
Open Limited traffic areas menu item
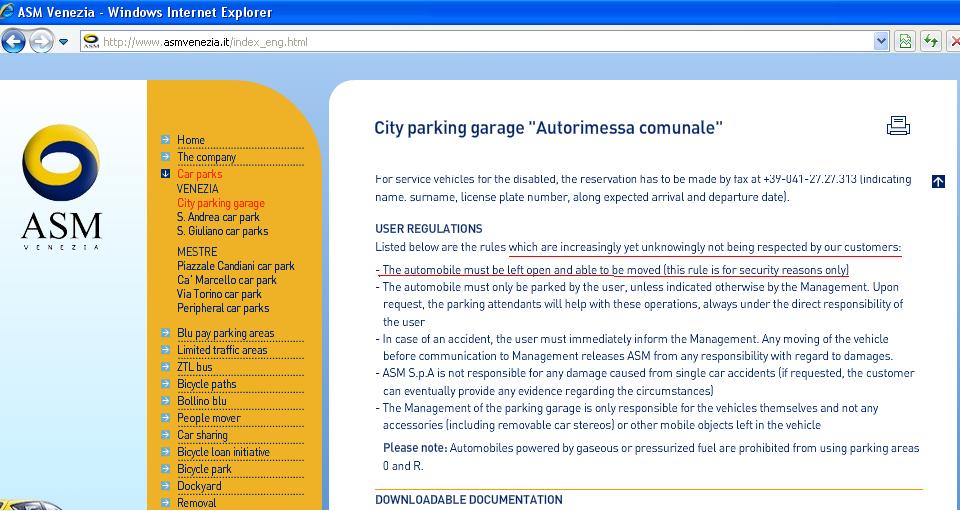[x=222, y=350]
